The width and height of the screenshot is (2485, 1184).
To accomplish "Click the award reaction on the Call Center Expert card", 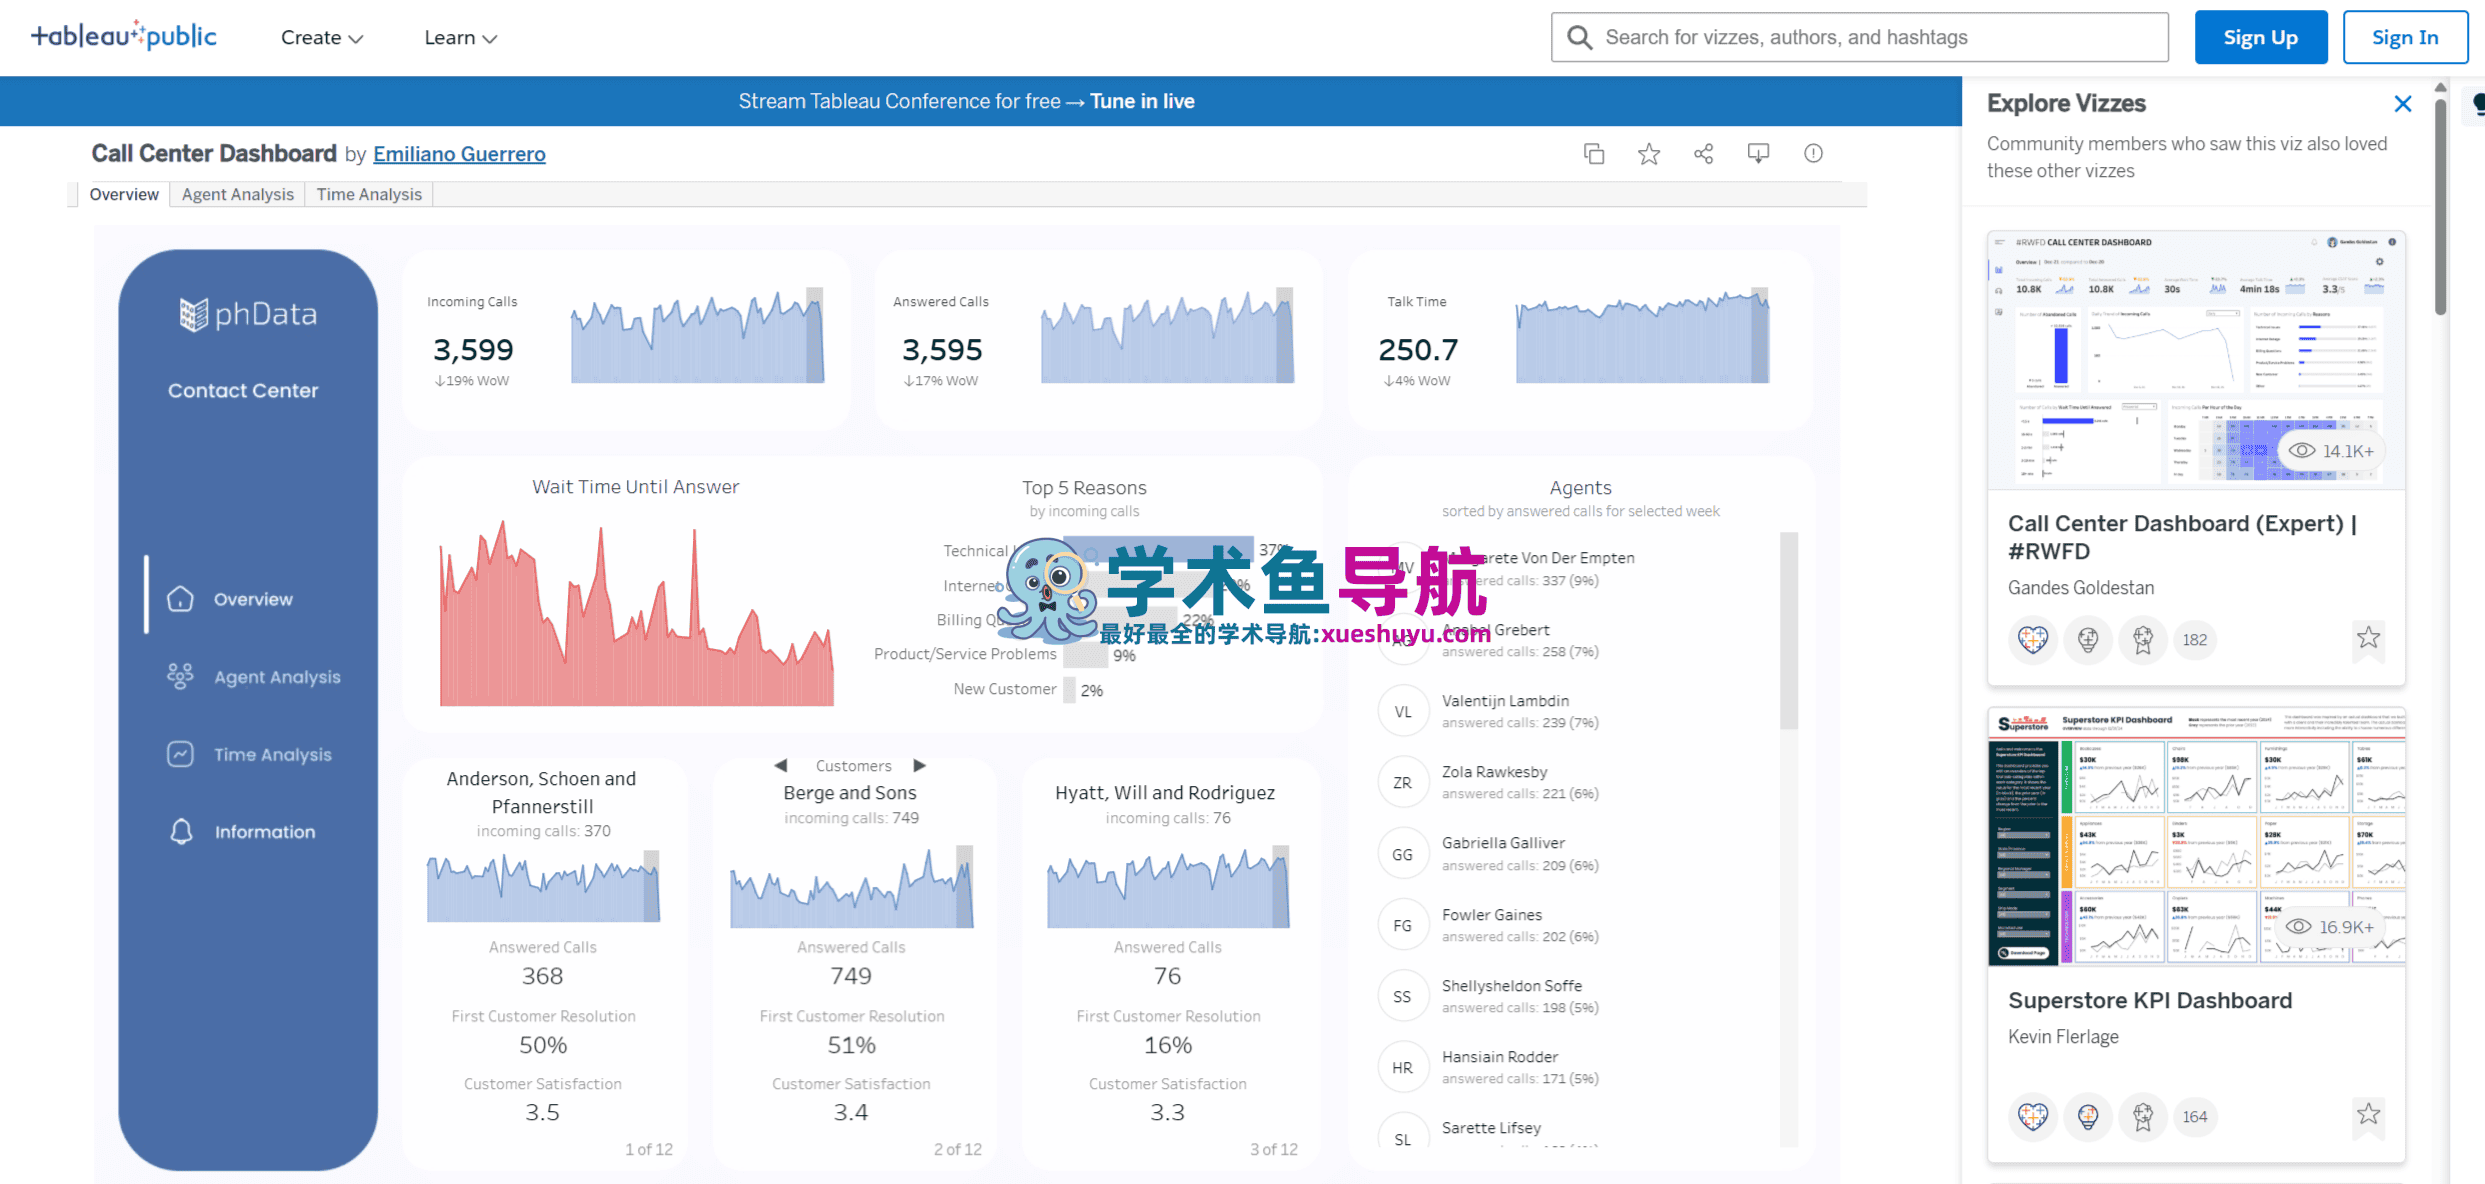I will pos(2142,640).
